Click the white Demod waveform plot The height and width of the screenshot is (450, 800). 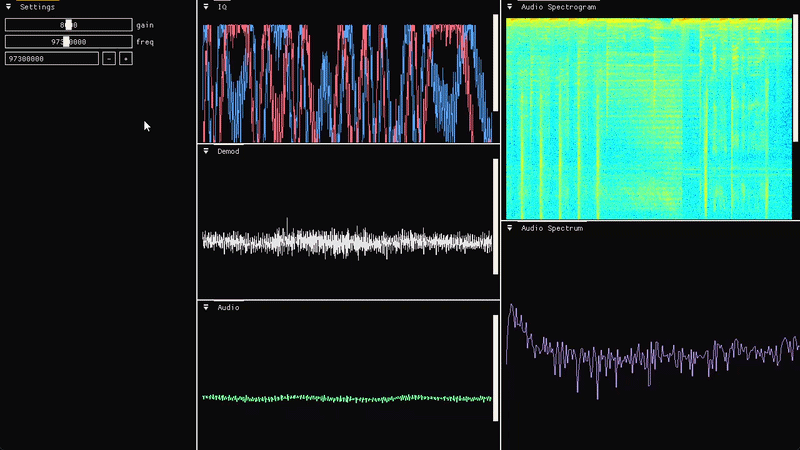click(x=347, y=241)
